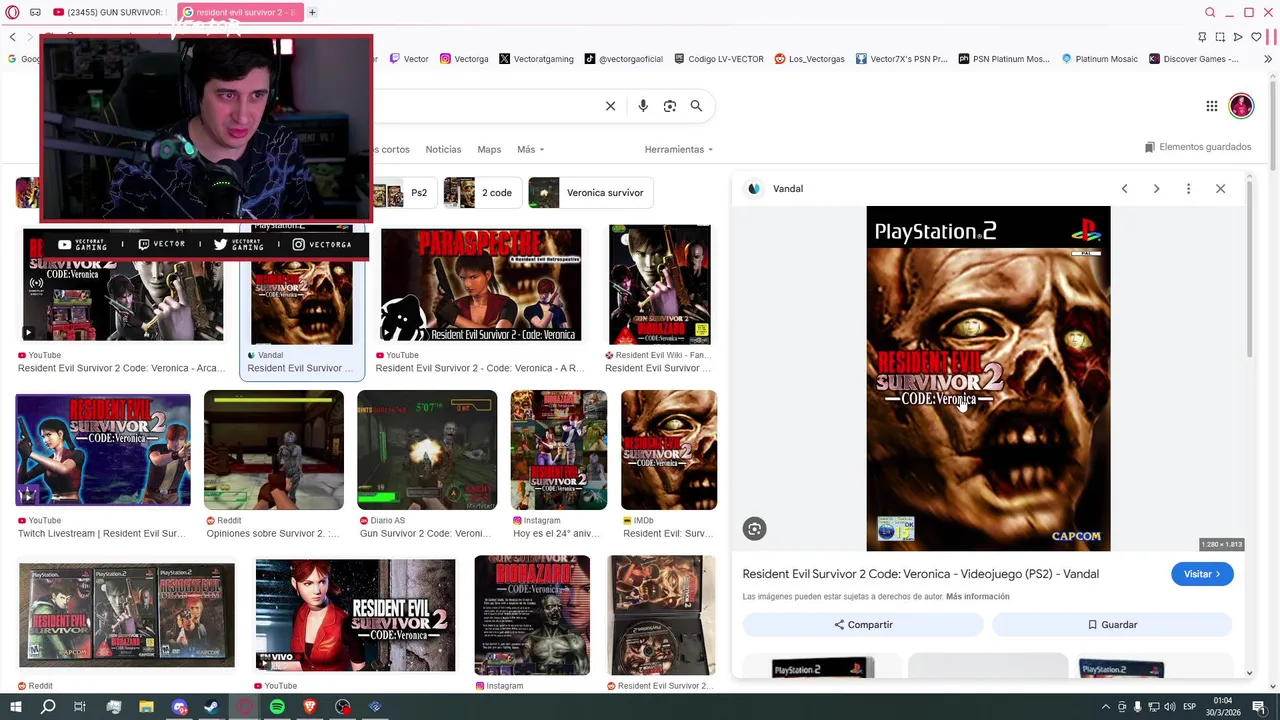Go to next image in preview panel
The height and width of the screenshot is (720, 1280).
(1156, 189)
